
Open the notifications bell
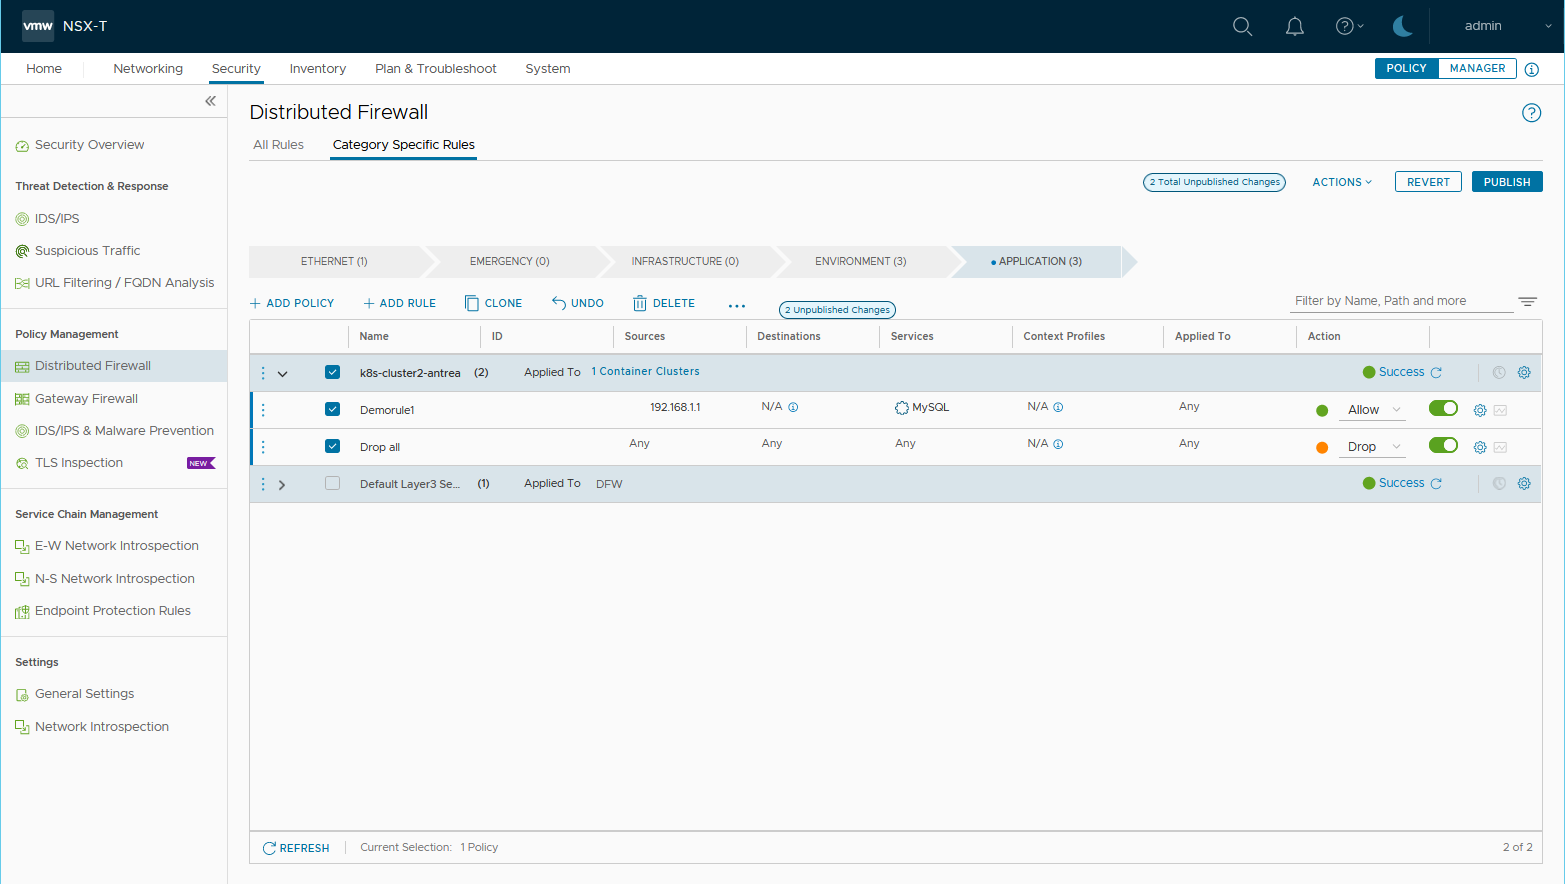[x=1294, y=26]
